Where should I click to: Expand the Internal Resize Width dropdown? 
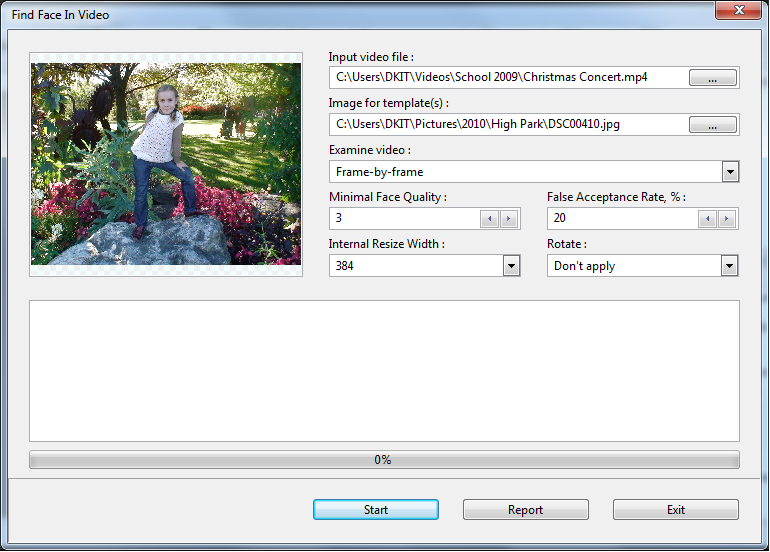(511, 266)
